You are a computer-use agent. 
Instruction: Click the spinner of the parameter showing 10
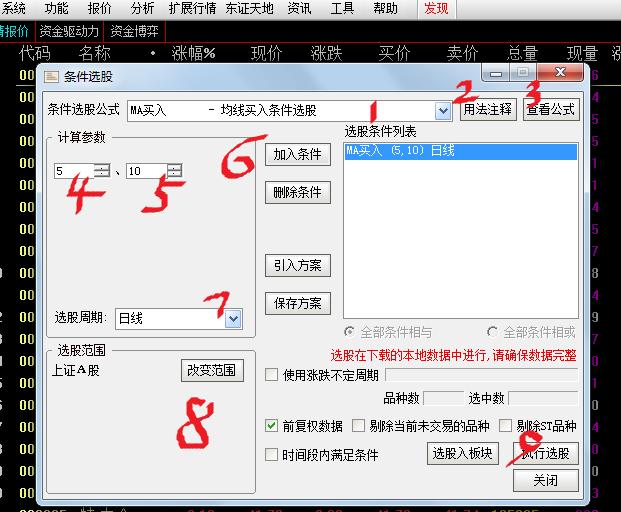pos(175,171)
